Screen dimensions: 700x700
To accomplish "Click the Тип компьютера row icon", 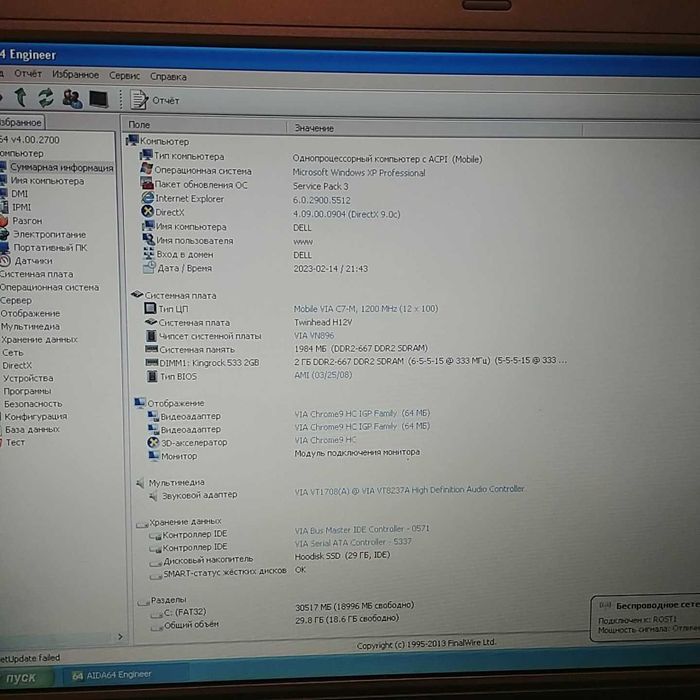I will 146,155.
